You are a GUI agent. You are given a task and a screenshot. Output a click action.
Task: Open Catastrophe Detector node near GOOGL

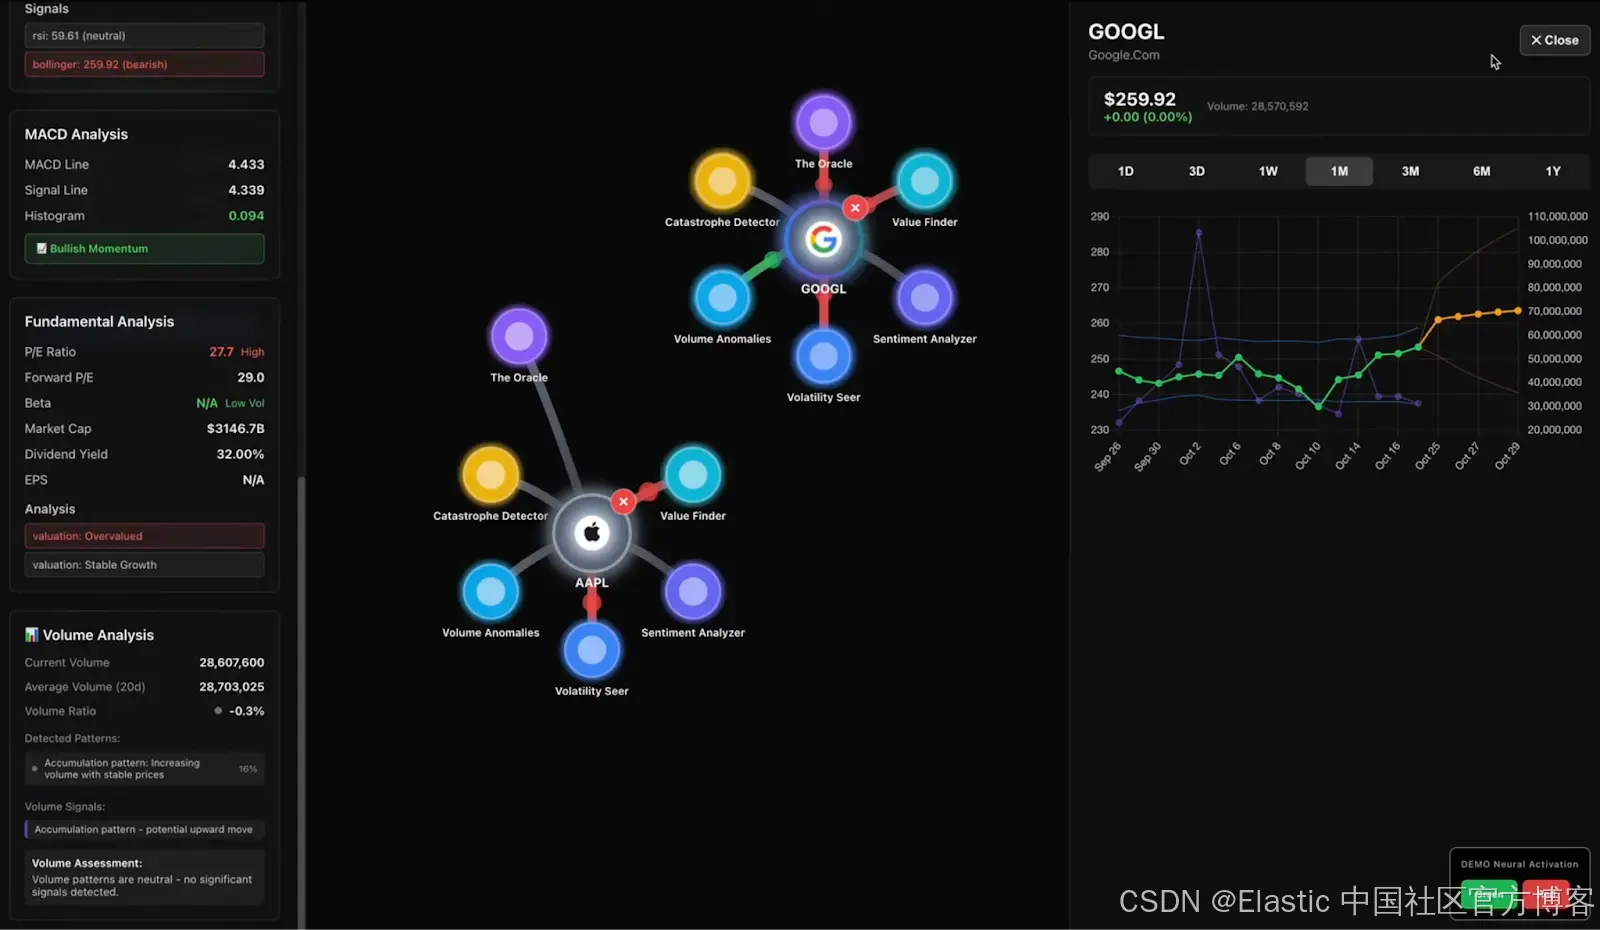pyautogui.click(x=722, y=181)
